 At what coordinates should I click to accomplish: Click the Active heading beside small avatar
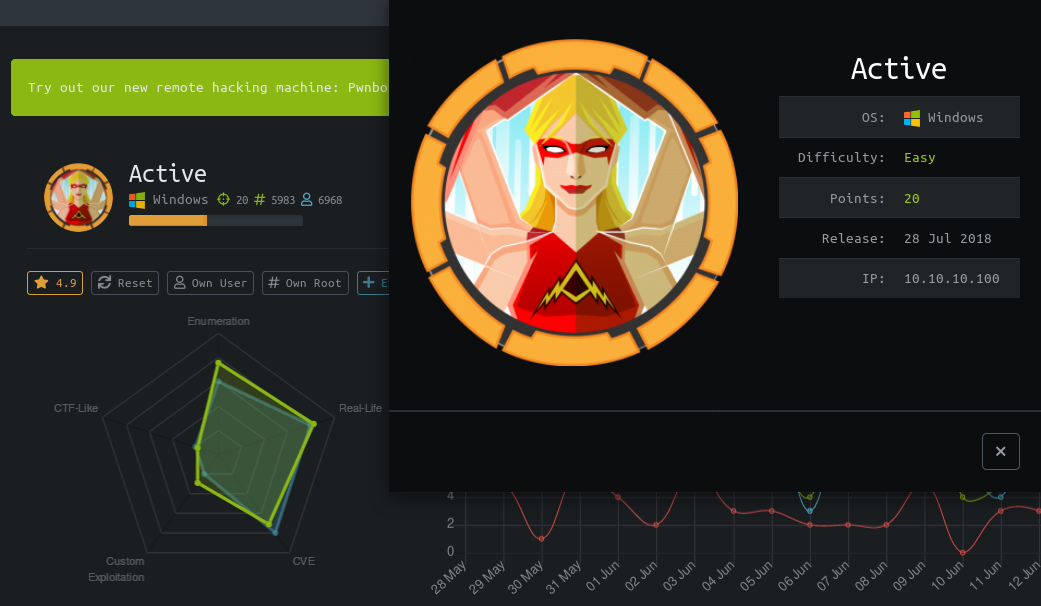[x=167, y=174]
